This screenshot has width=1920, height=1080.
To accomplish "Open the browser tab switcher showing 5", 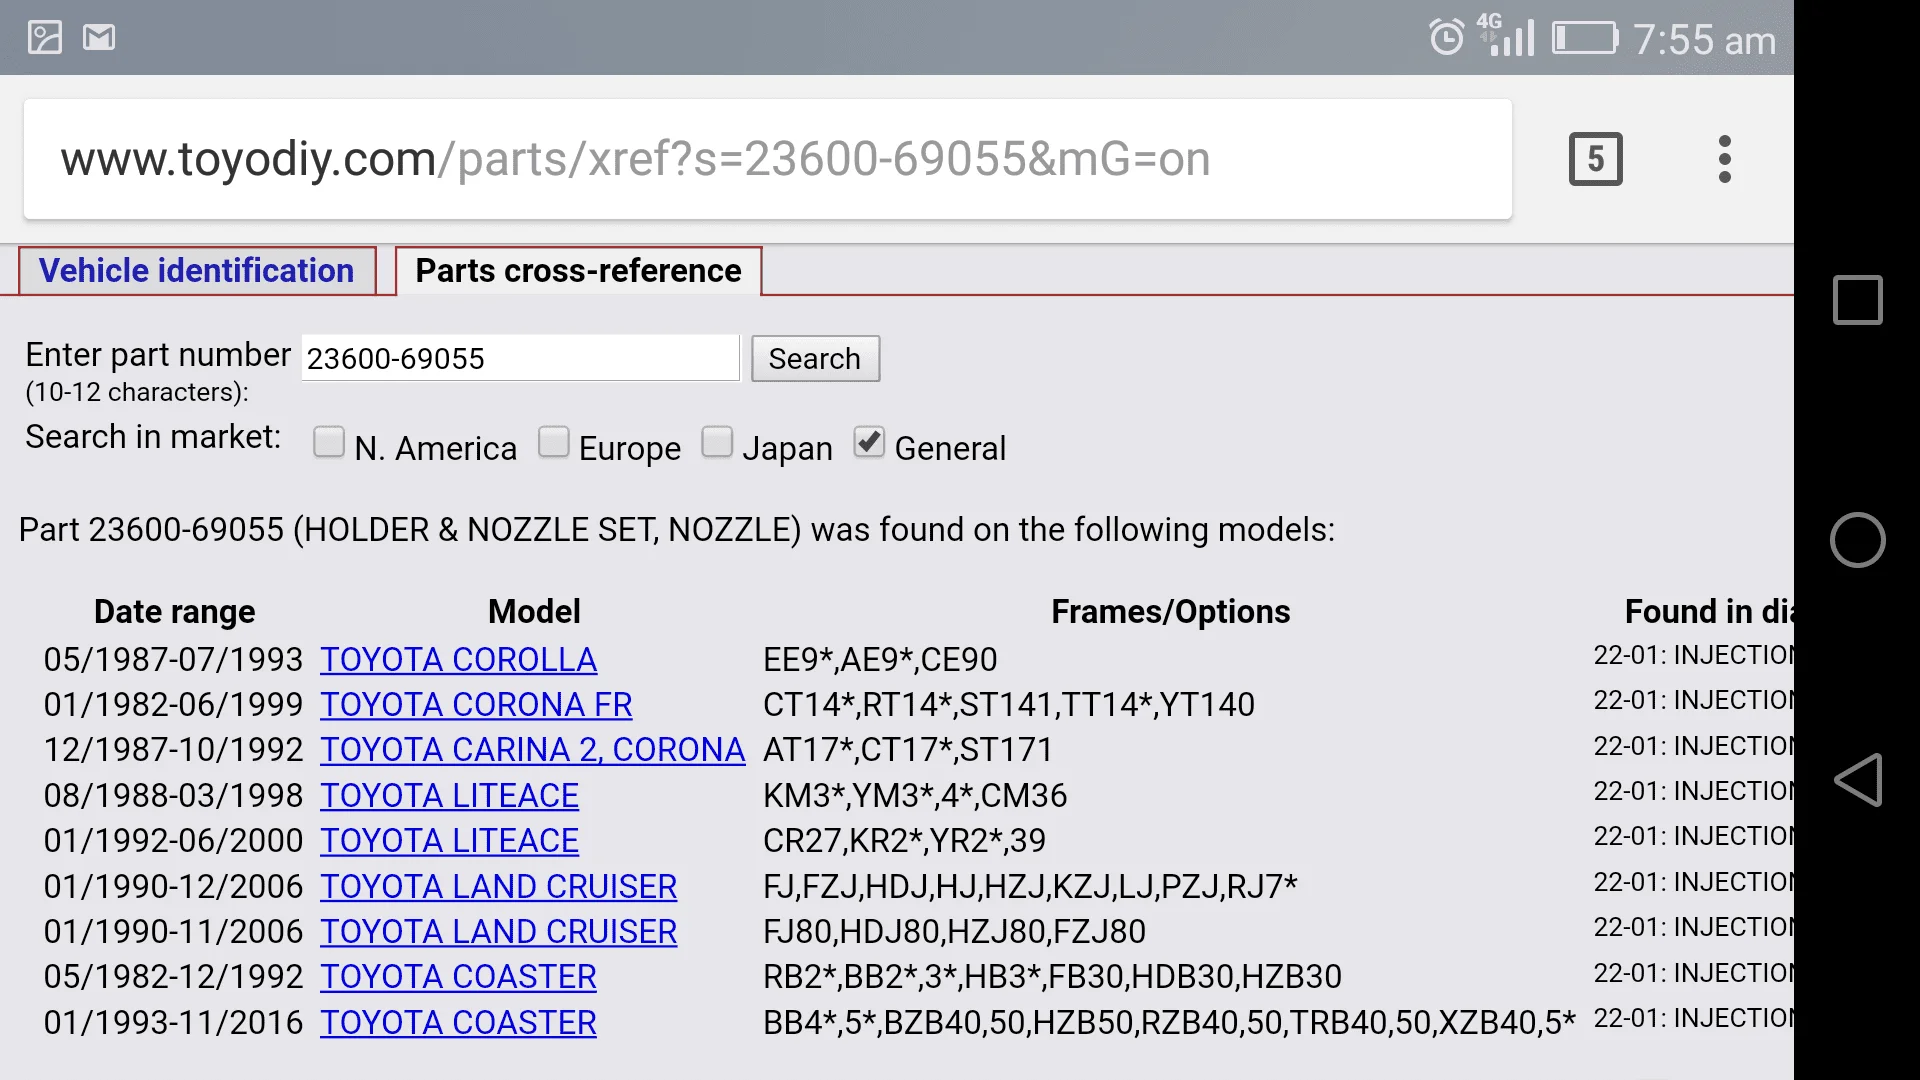I will (1595, 159).
